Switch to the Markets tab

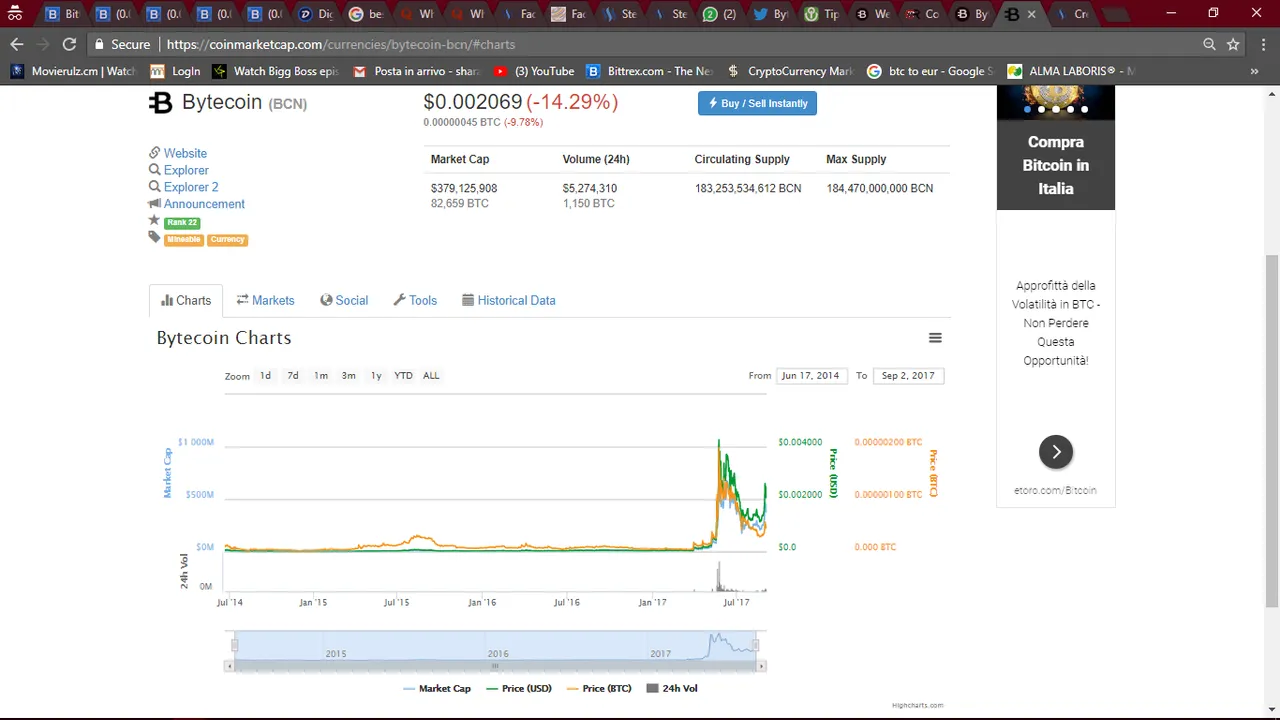[265, 300]
